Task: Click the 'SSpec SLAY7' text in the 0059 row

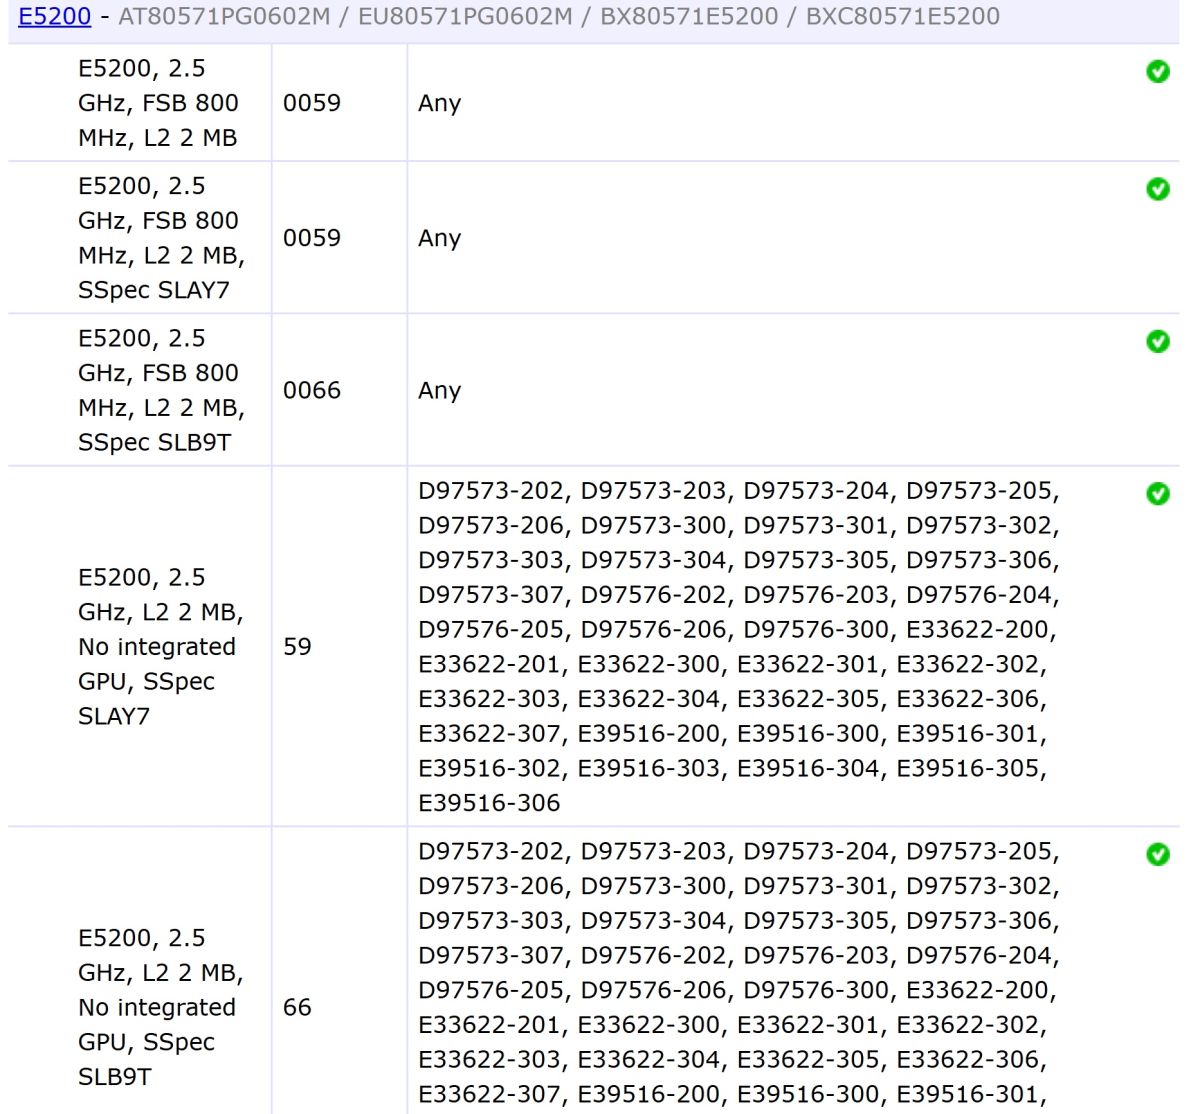Action: click(x=154, y=290)
